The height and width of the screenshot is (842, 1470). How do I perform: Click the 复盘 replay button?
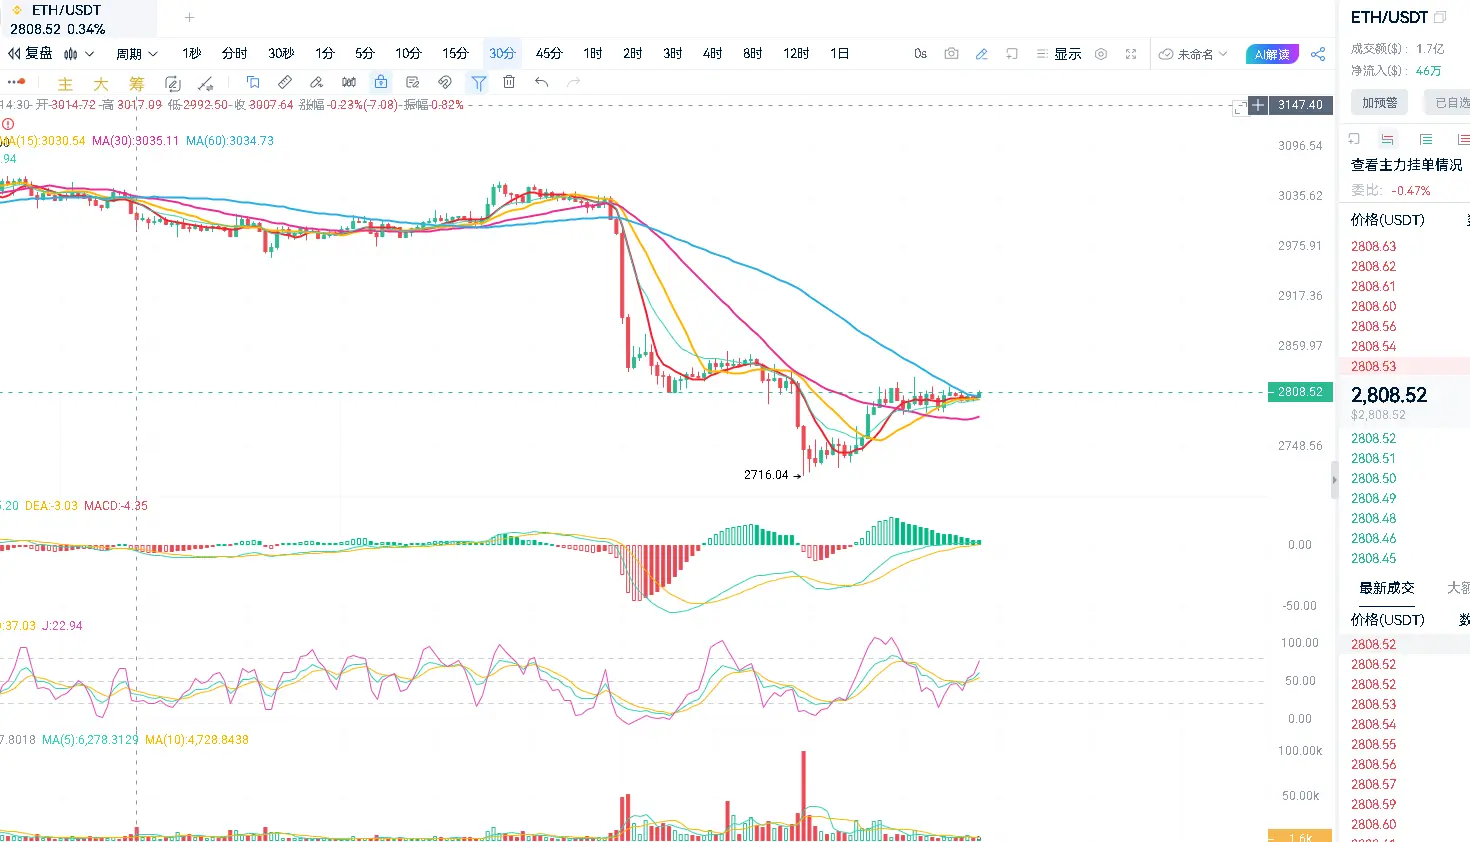[x=30, y=53]
